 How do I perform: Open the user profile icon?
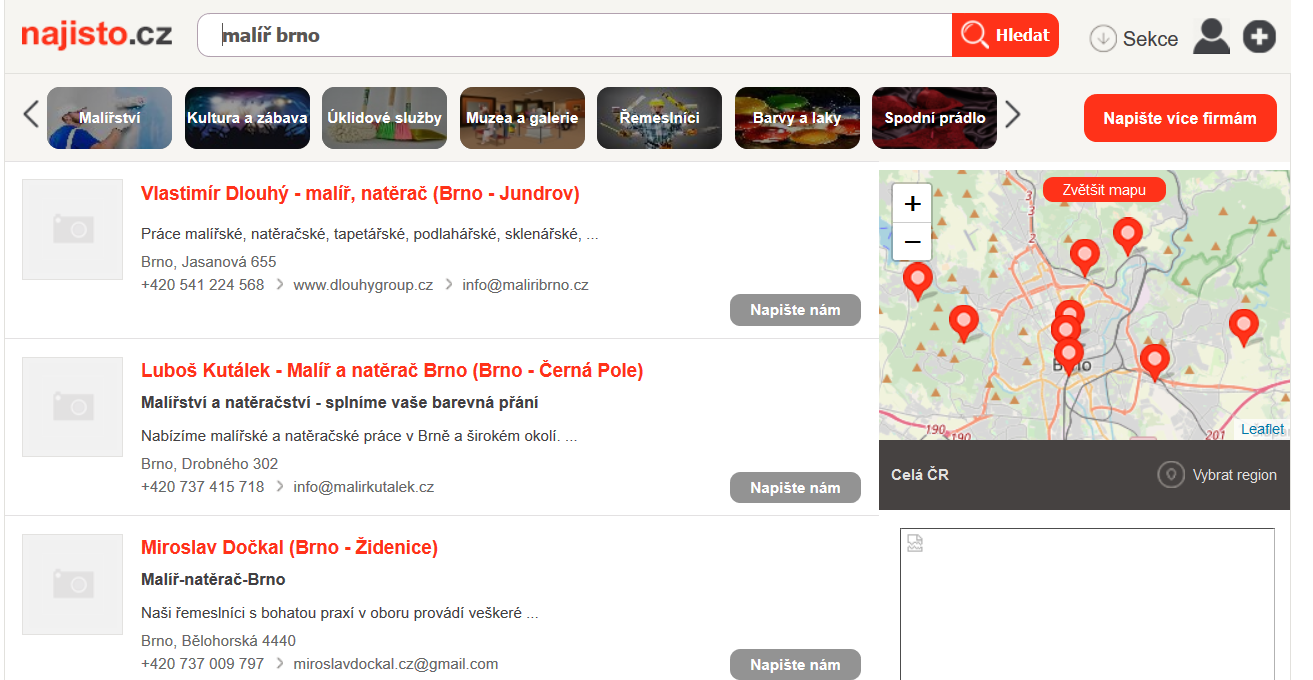pos(1211,37)
